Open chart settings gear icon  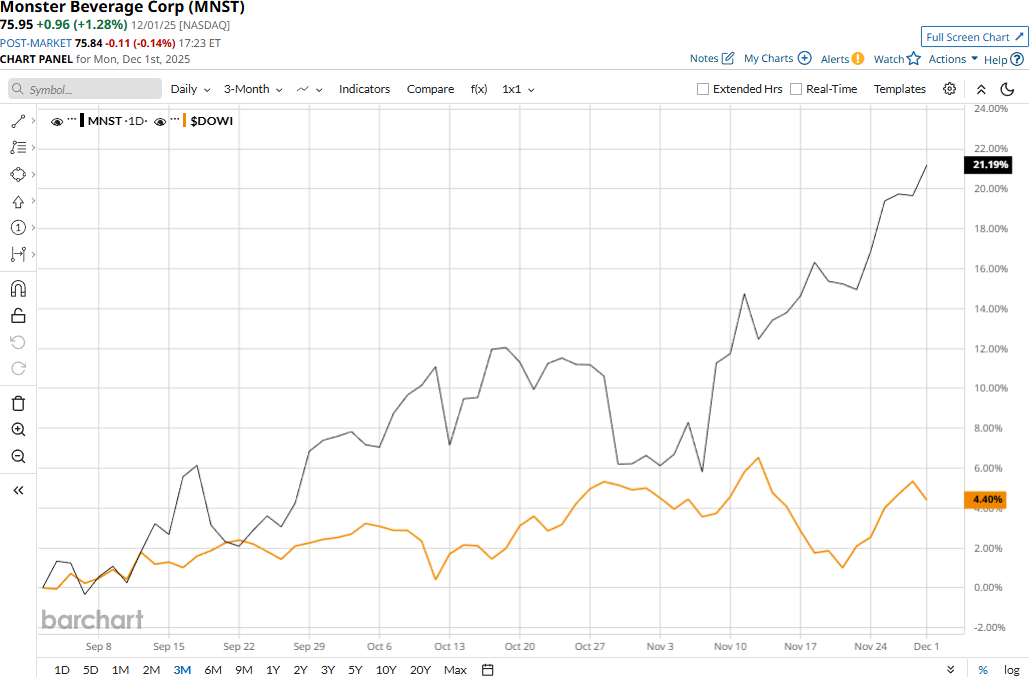949,89
